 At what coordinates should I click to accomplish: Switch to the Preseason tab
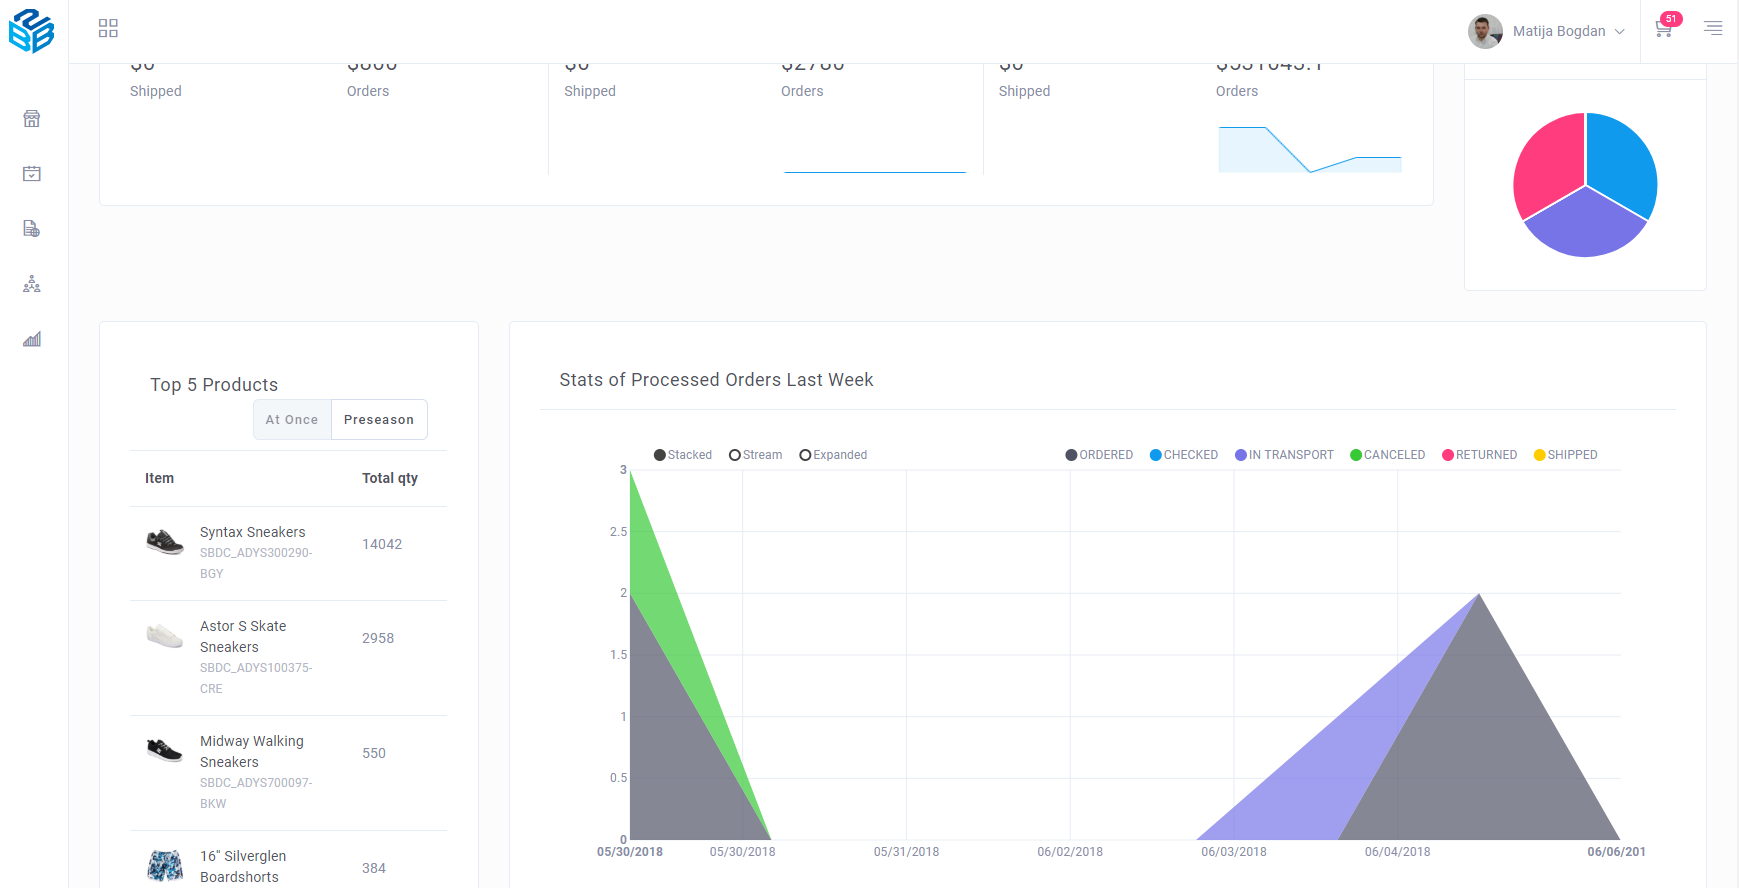tap(379, 420)
